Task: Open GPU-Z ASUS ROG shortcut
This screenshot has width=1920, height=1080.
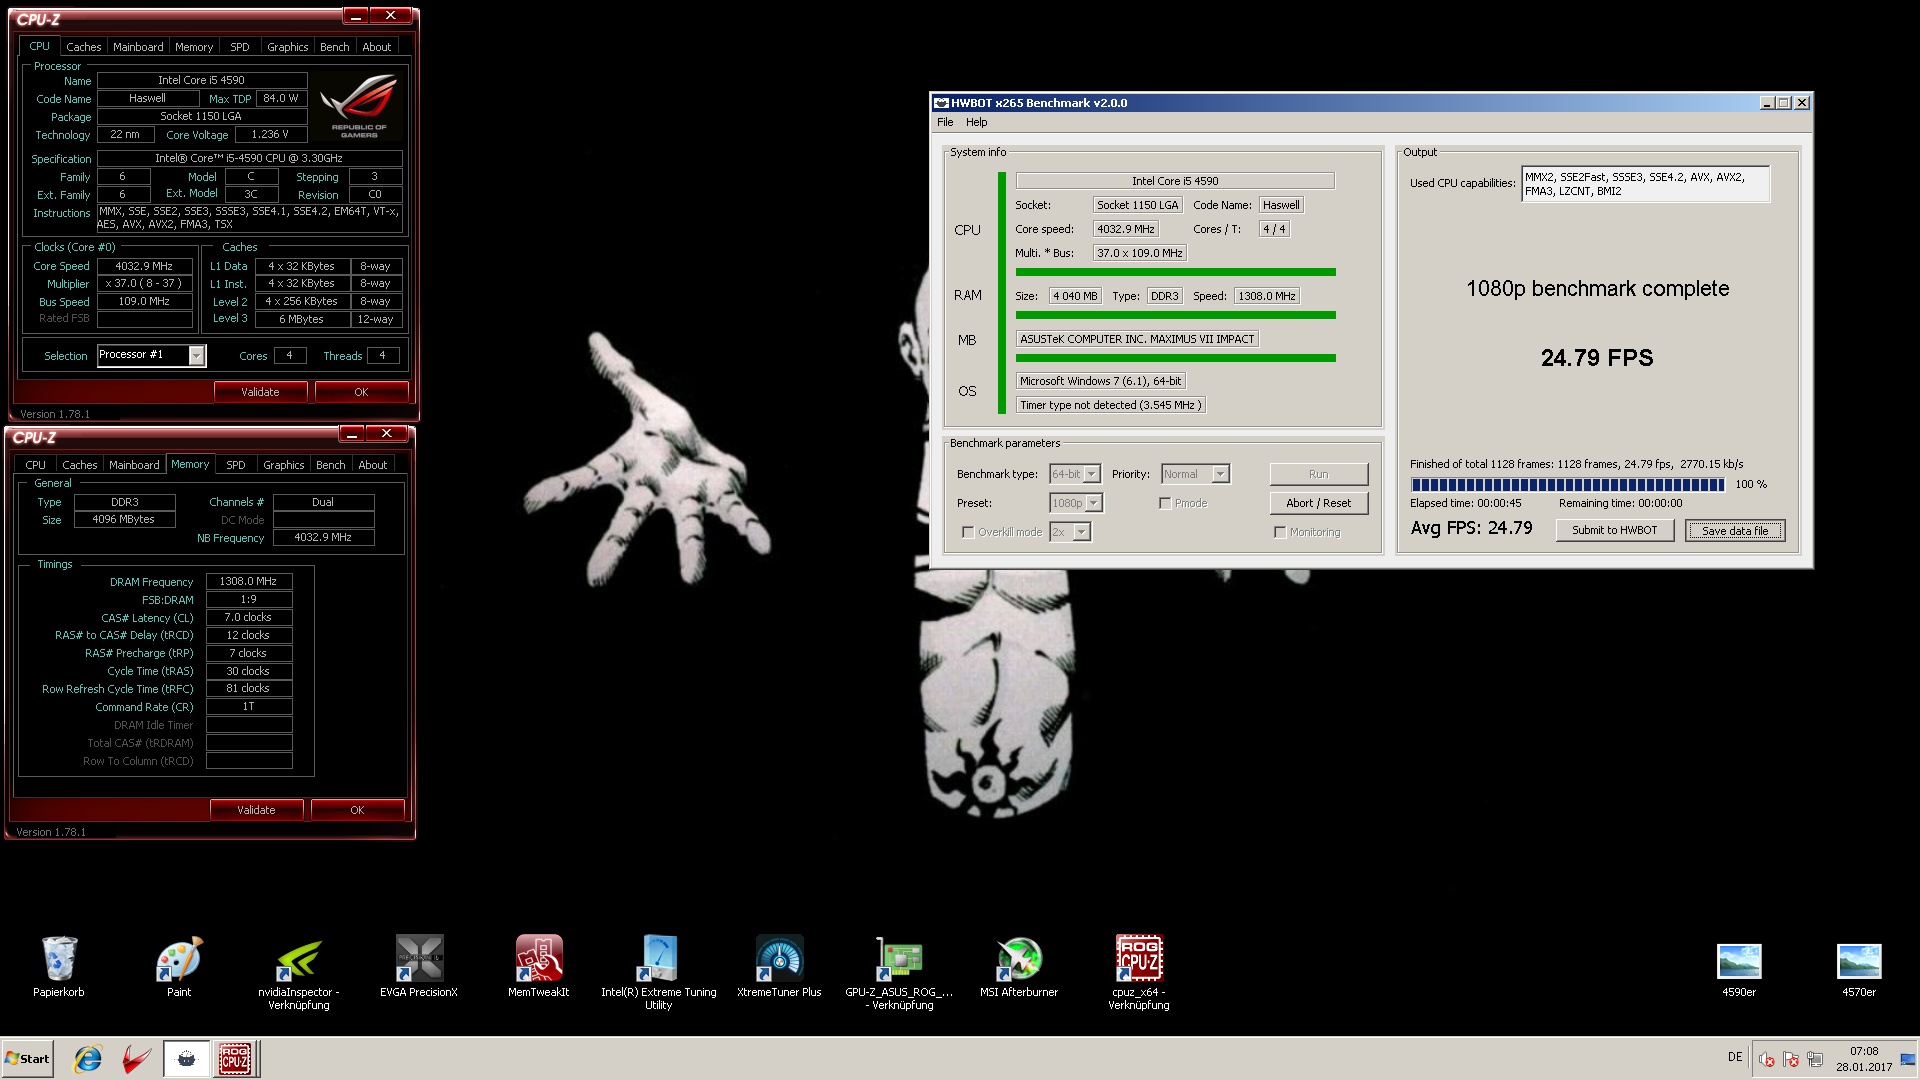Action: pyautogui.click(x=899, y=972)
